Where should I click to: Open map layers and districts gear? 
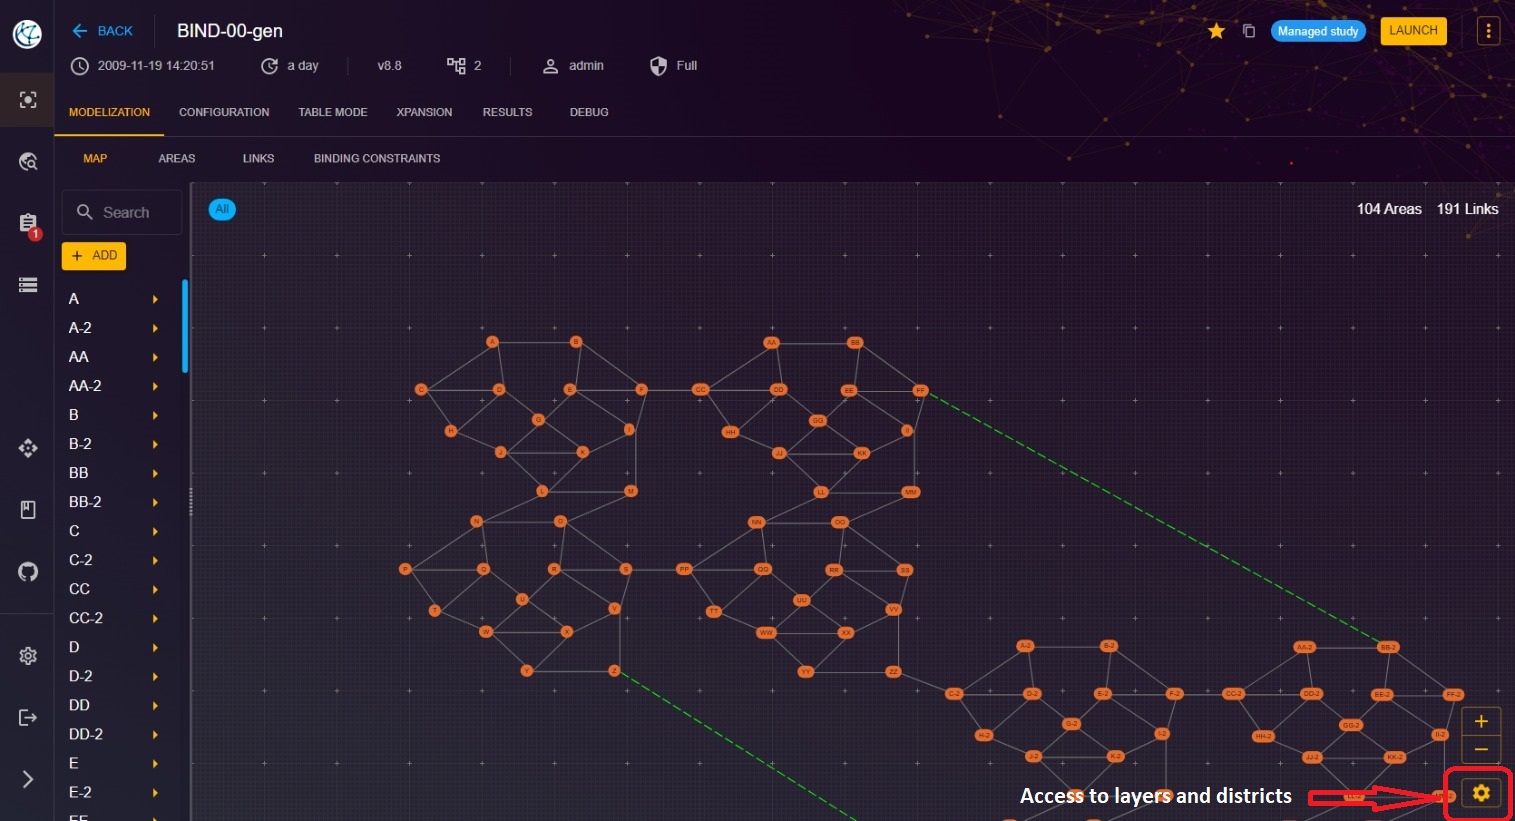click(1481, 793)
